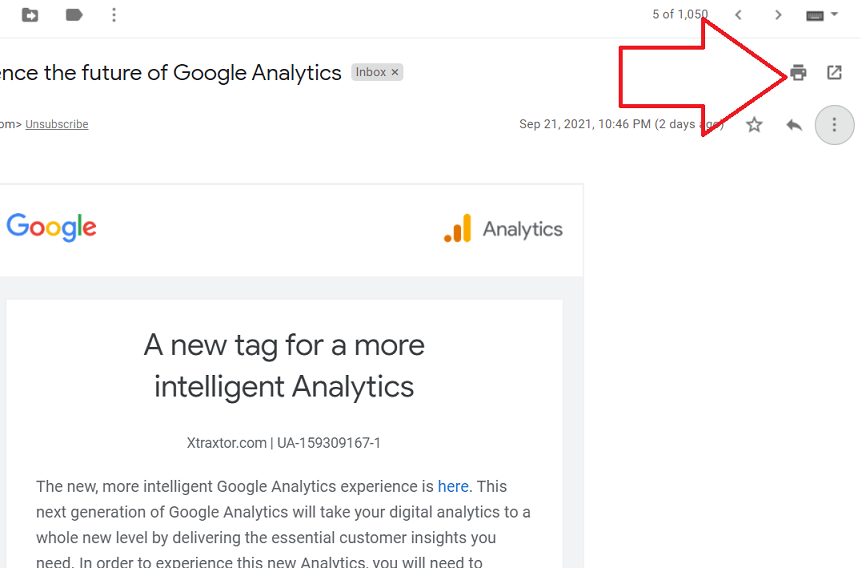Click the Move to folder icon
862x568 pixels.
[30, 15]
